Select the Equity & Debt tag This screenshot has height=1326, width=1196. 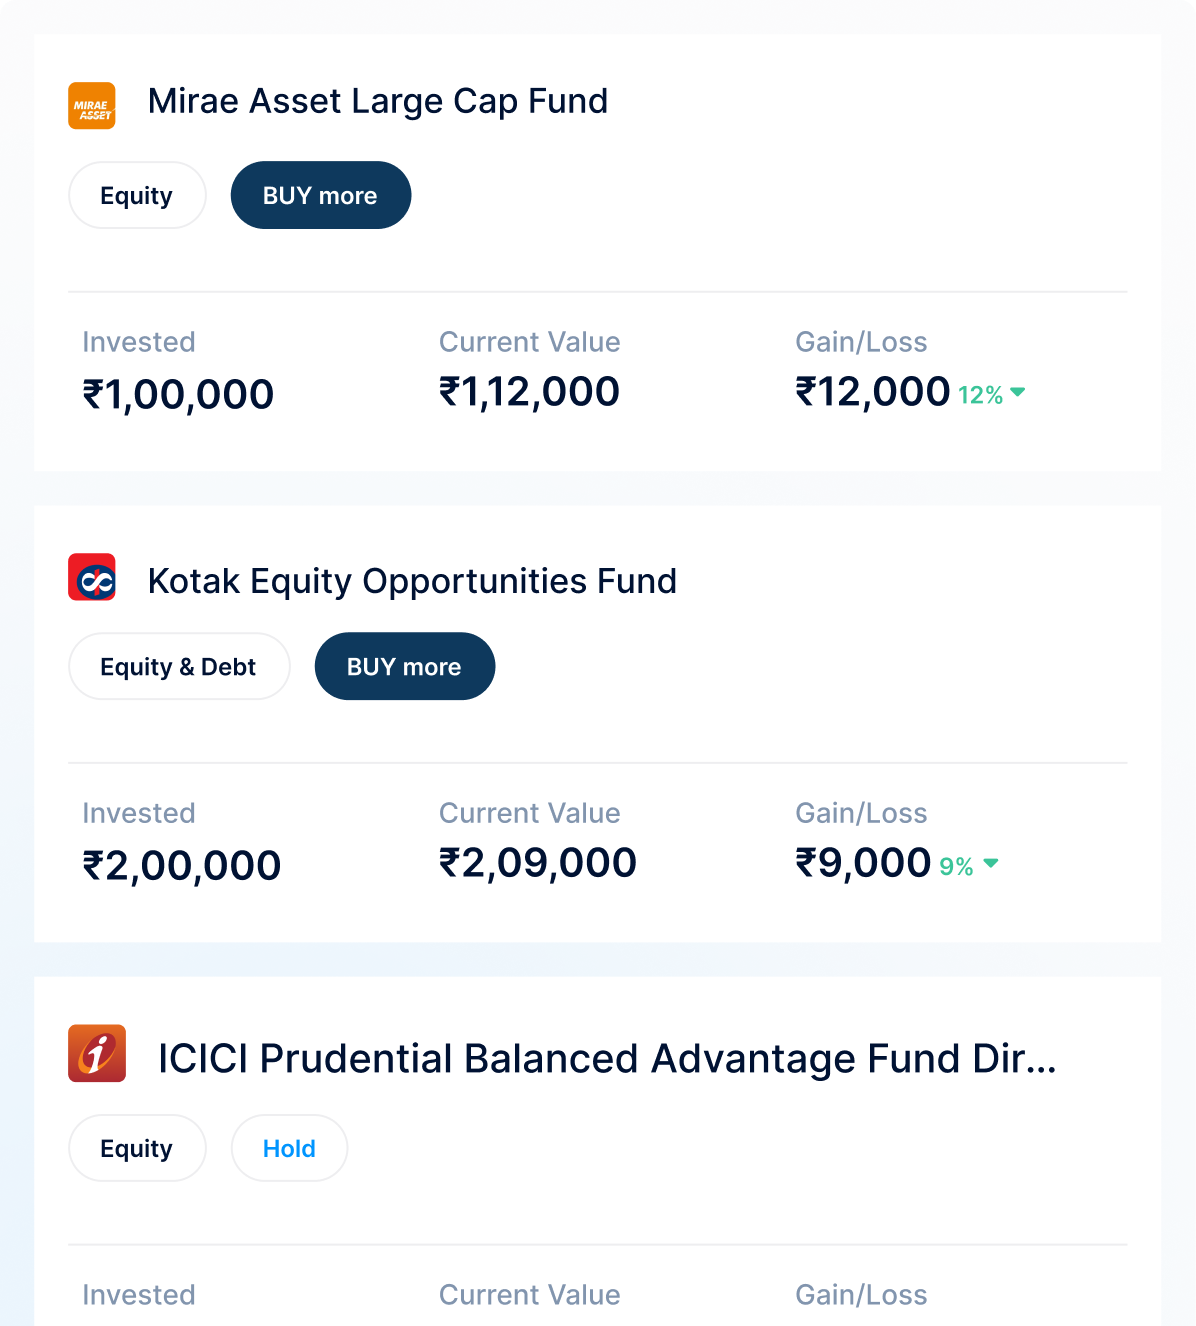(x=179, y=666)
